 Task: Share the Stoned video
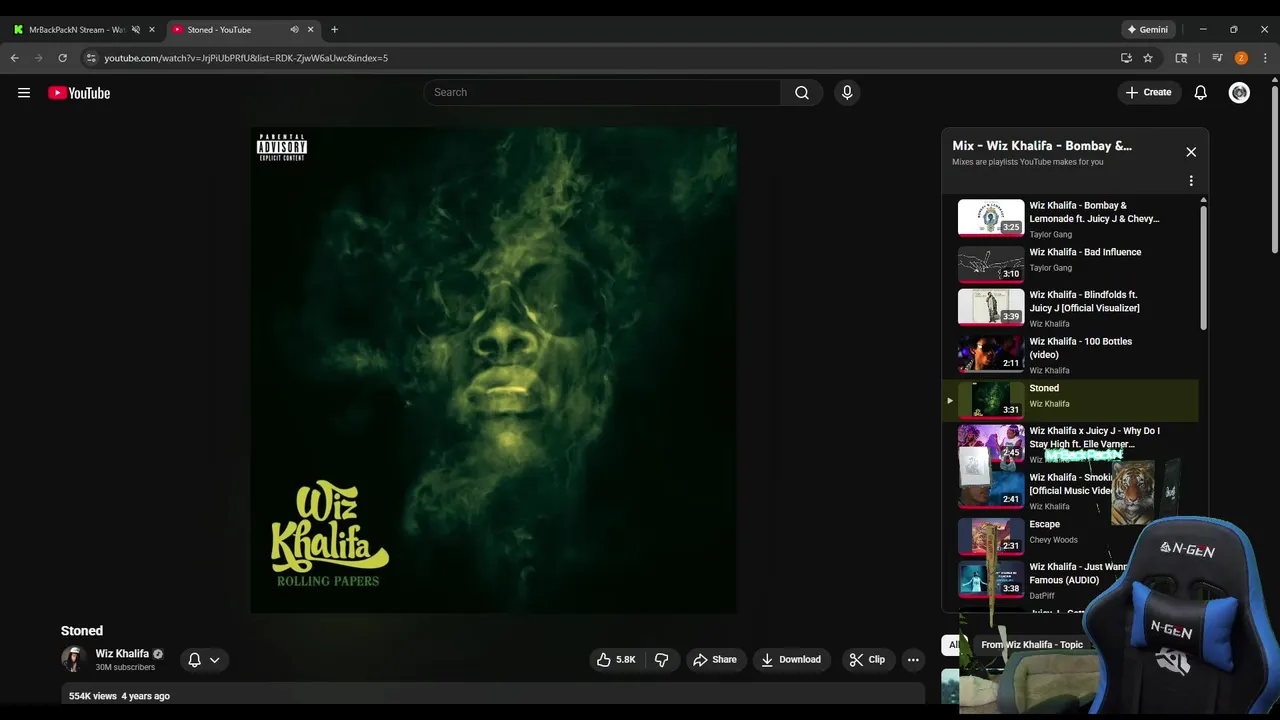[715, 660]
